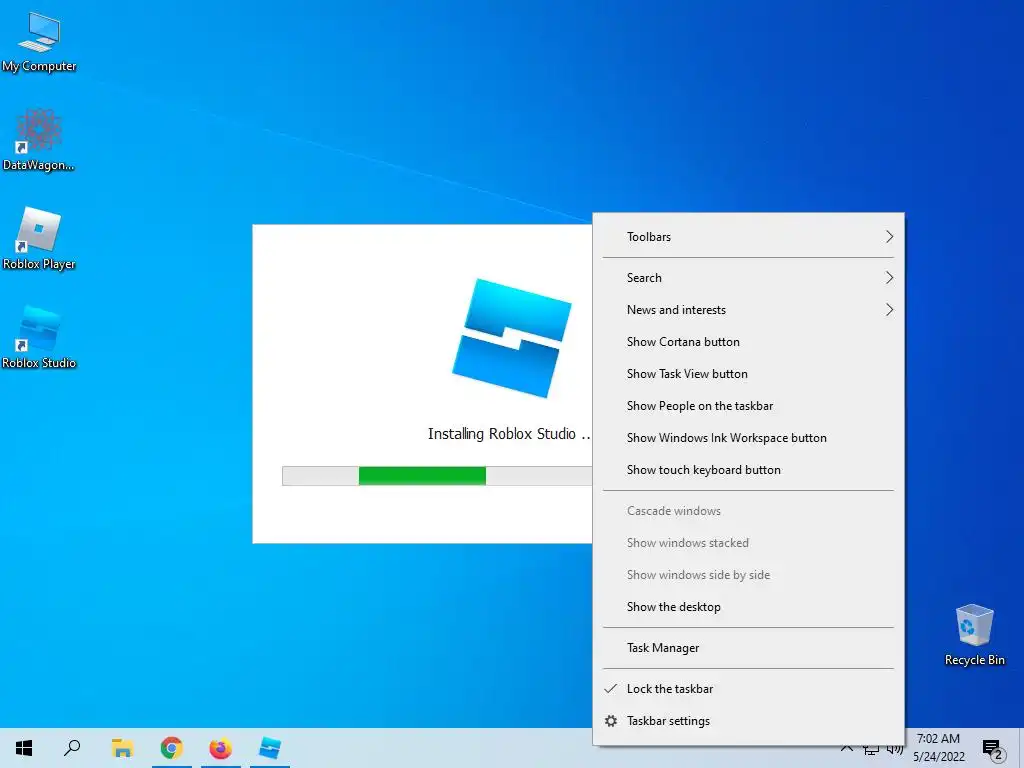Open the notification center icon
The image size is (1024, 768).
992,749
